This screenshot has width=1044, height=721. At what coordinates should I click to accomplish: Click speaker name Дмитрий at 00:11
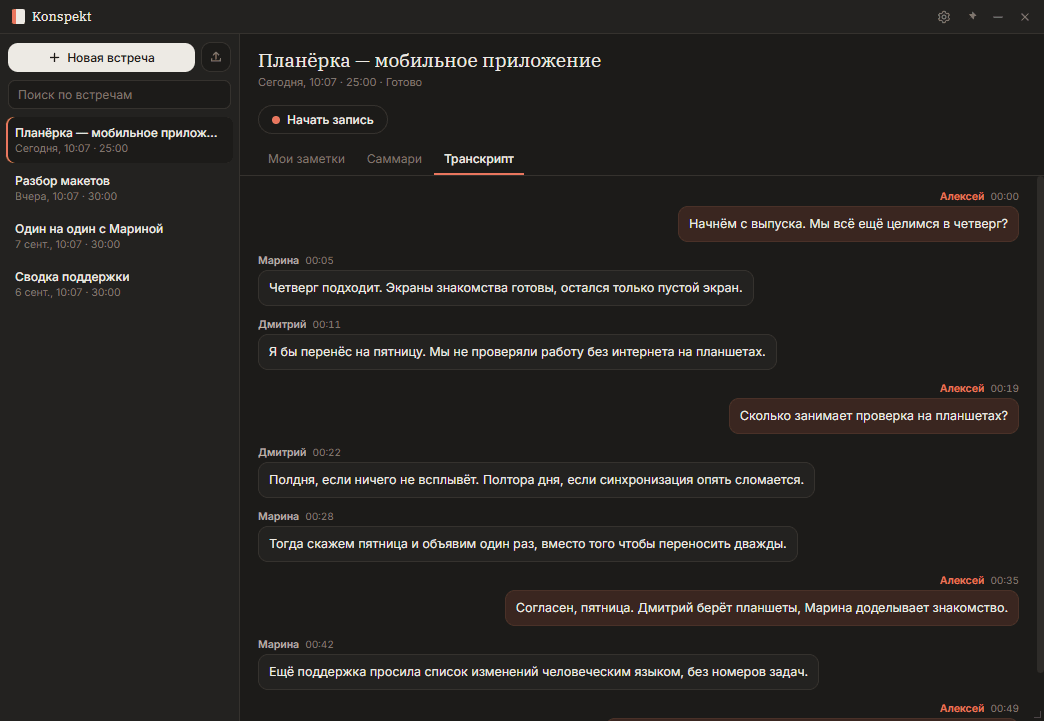tap(282, 324)
